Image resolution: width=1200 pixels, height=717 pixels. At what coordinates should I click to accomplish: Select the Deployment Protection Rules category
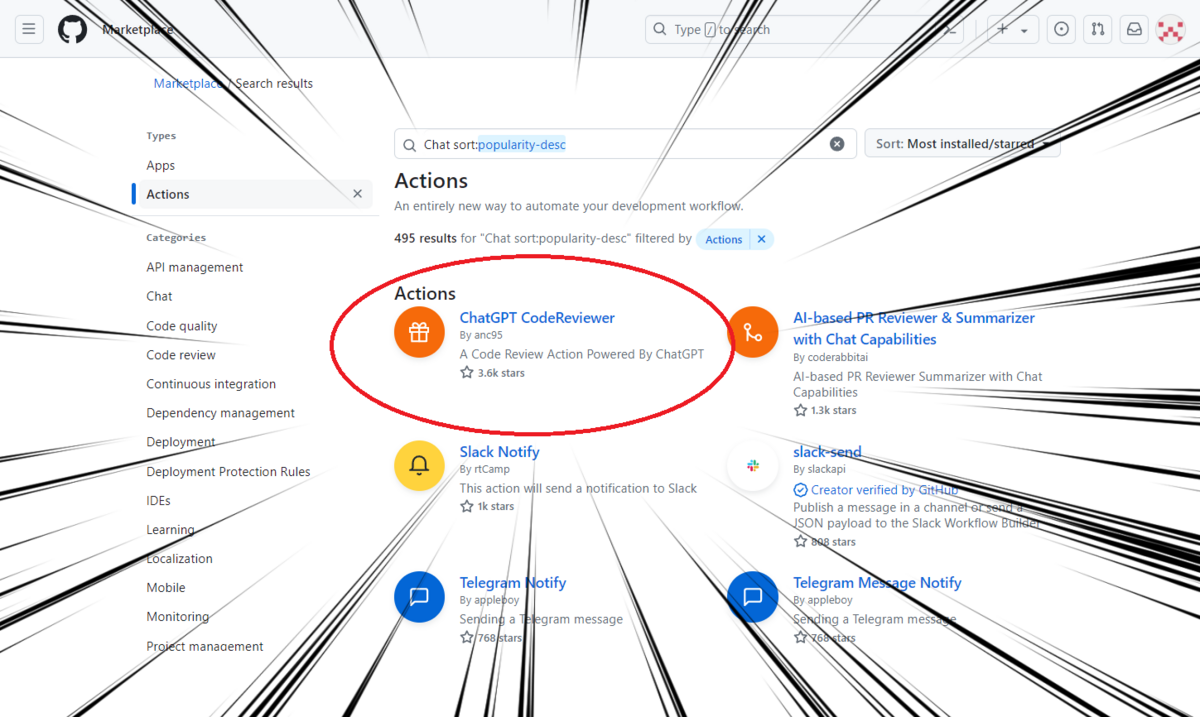(x=229, y=472)
